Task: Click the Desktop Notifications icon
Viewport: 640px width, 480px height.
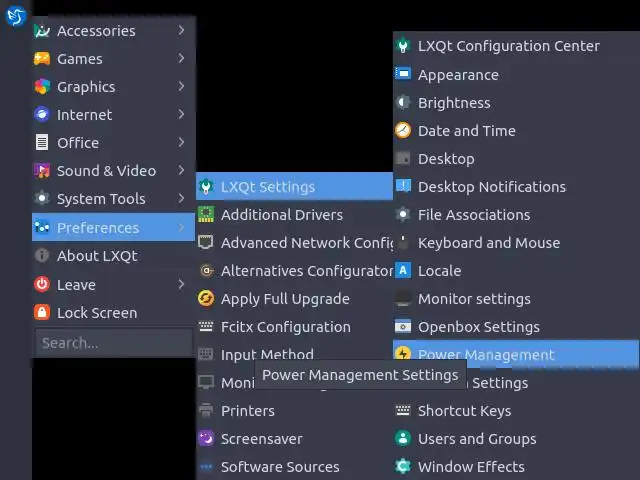Action: click(x=403, y=187)
